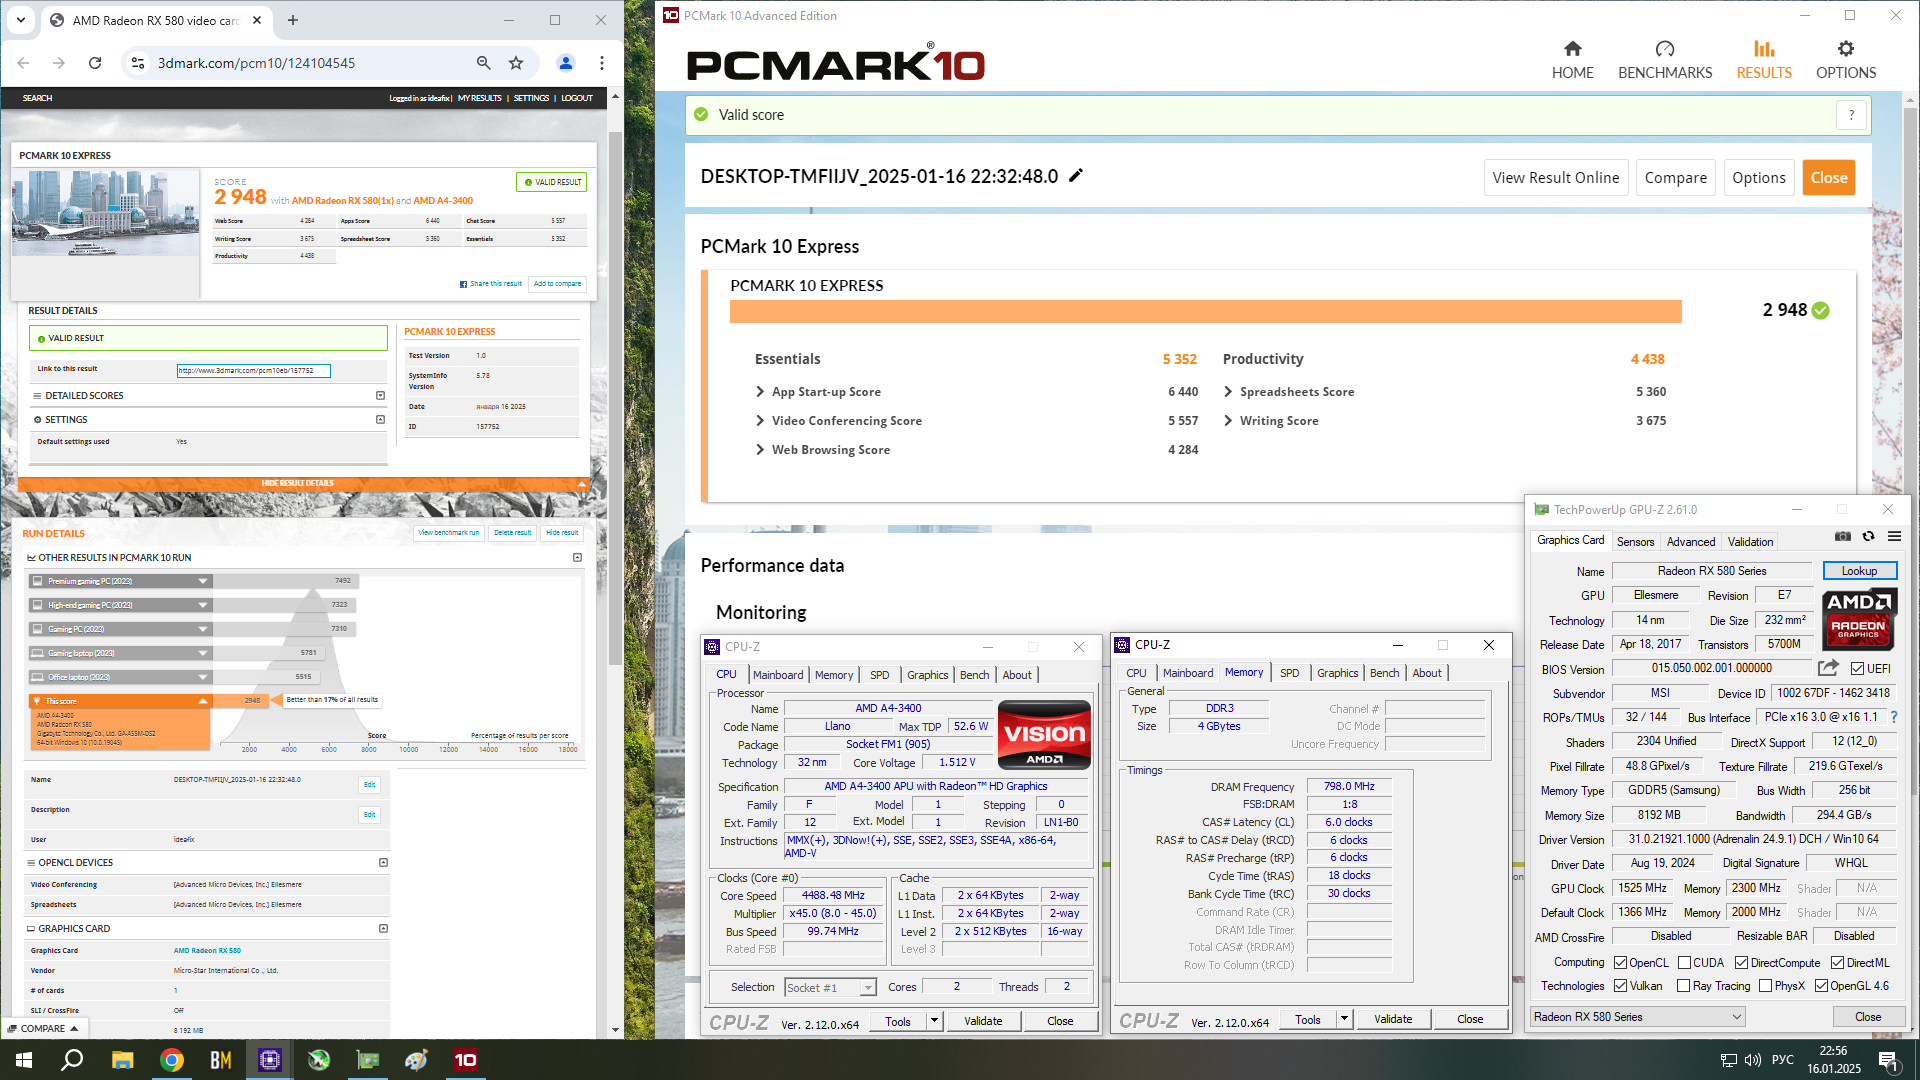
Task: Zoom control icon in Chrome address bar
Action: [x=484, y=63]
